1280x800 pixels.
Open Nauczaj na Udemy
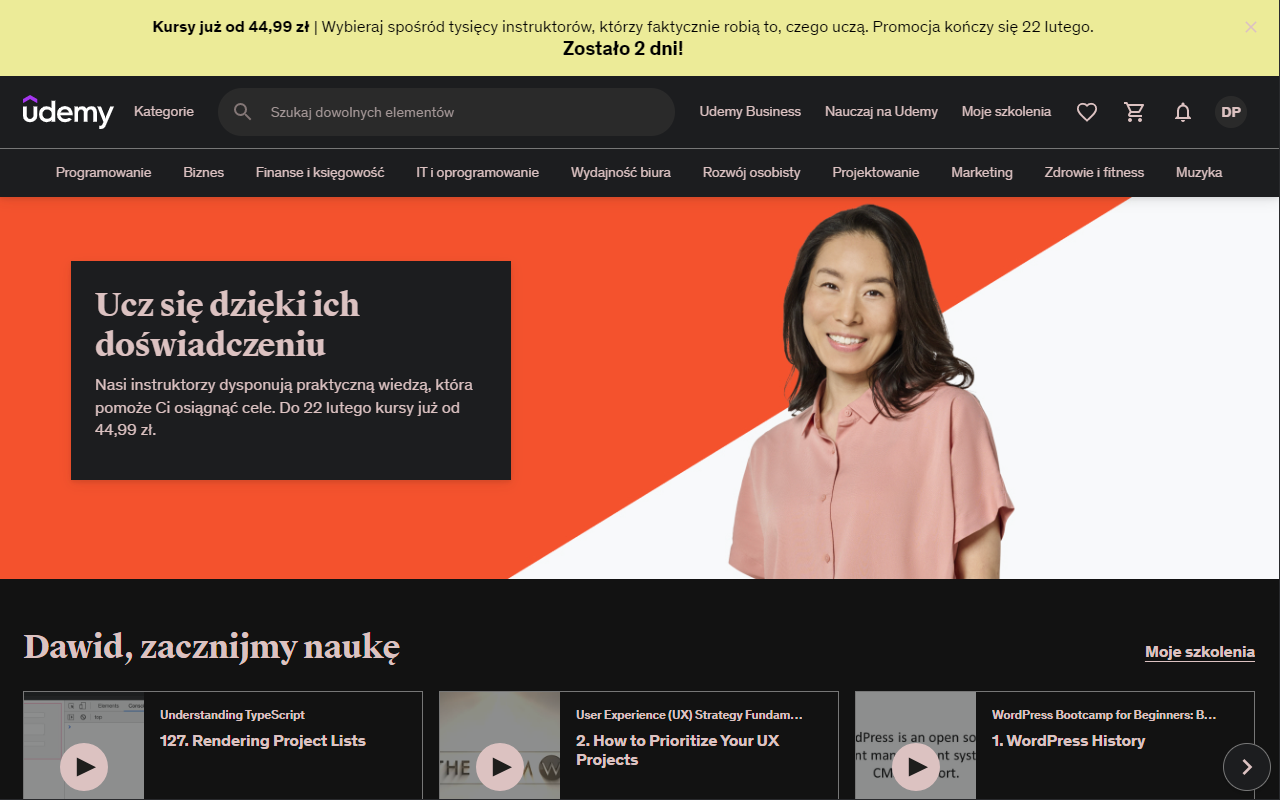(x=881, y=112)
